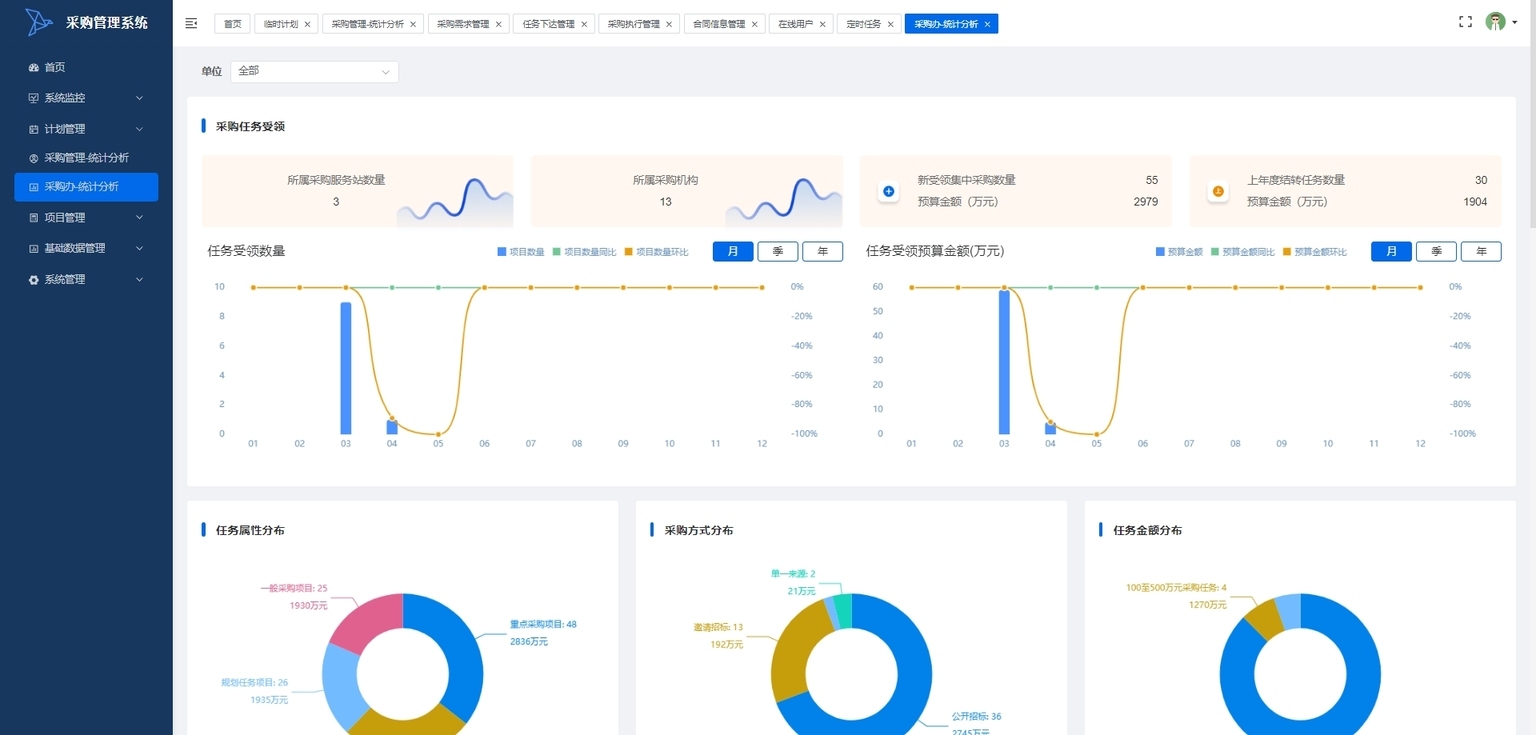
Task: Click the orange icon beside 上年度结转任务数量
Action: coord(1218,191)
